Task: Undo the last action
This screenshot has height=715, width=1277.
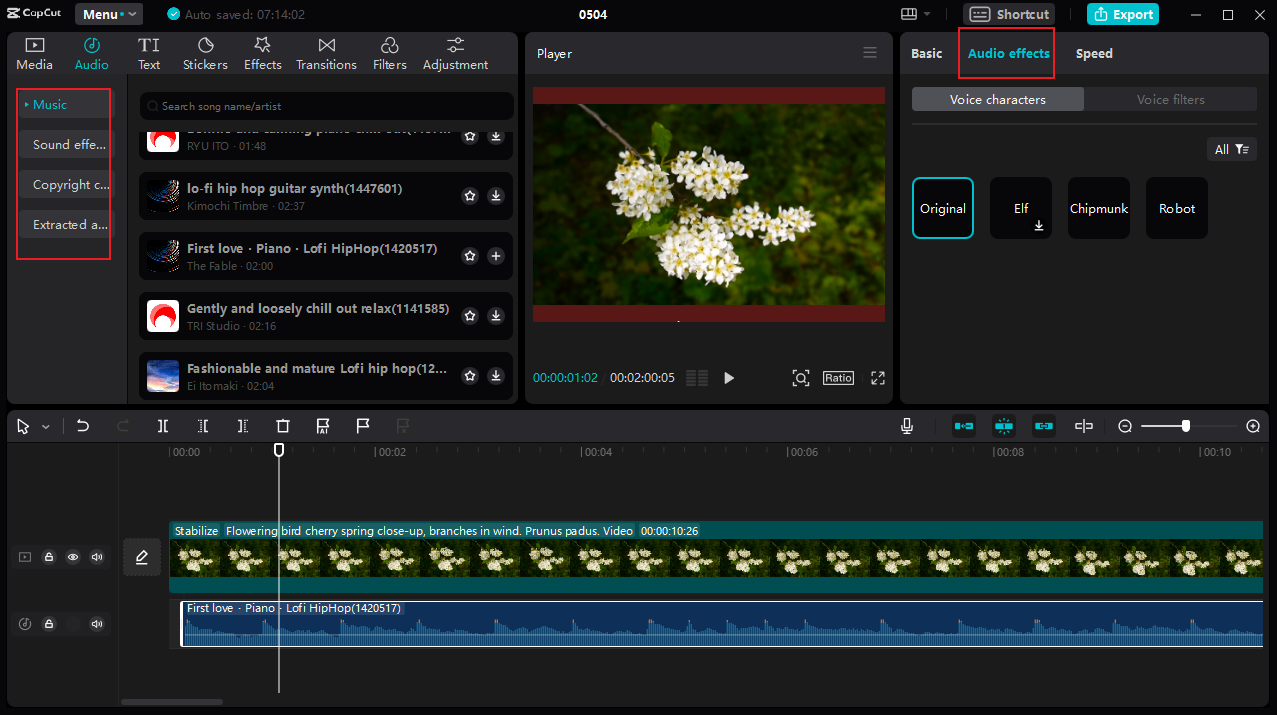Action: click(83, 426)
